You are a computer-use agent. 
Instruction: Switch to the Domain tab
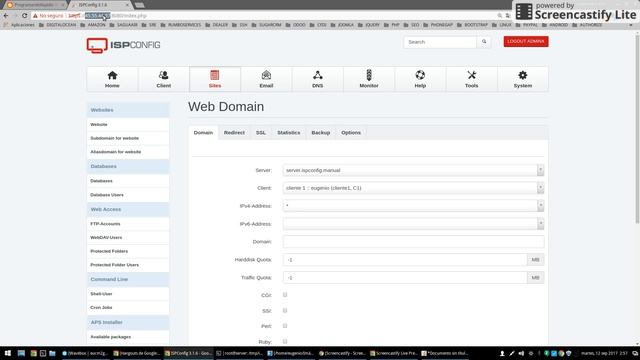point(203,133)
